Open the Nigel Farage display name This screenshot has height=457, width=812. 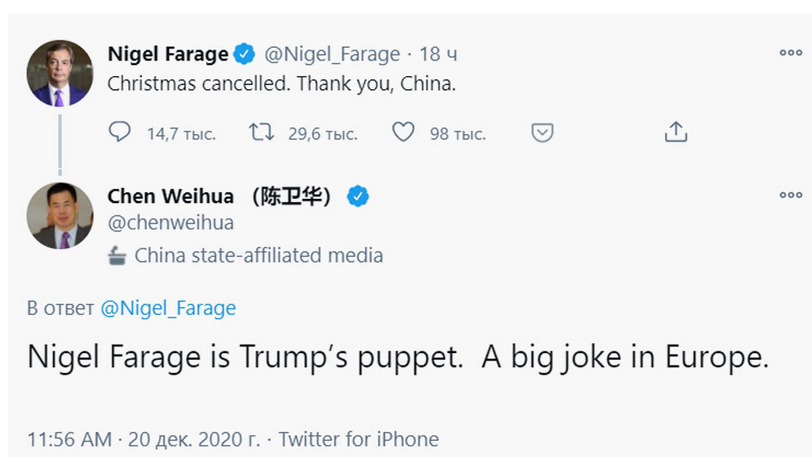click(x=168, y=54)
